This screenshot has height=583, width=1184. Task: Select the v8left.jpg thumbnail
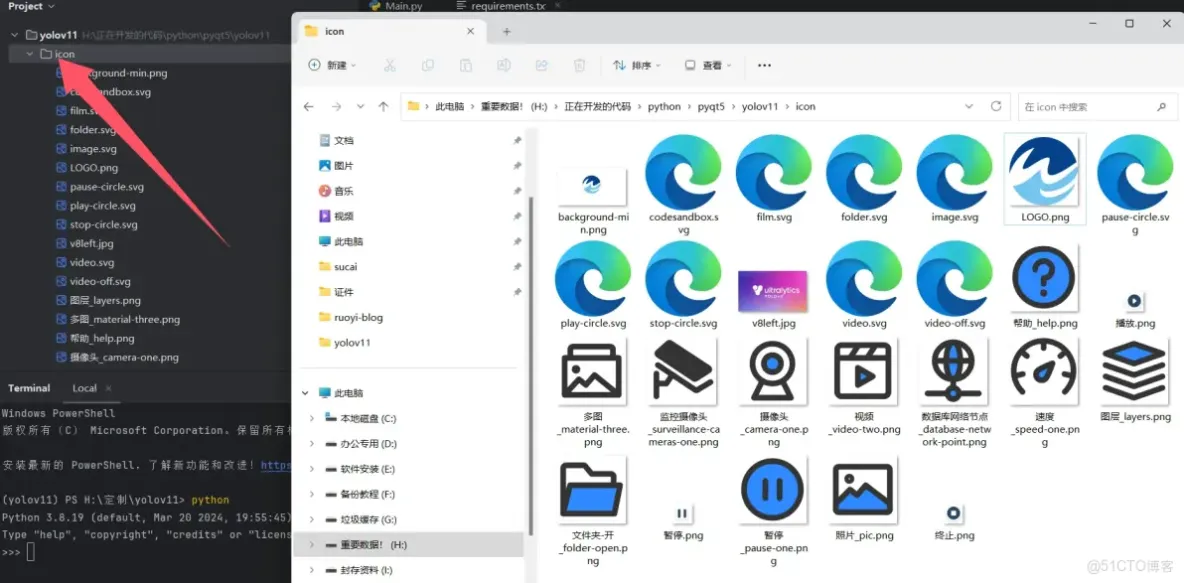click(x=774, y=291)
